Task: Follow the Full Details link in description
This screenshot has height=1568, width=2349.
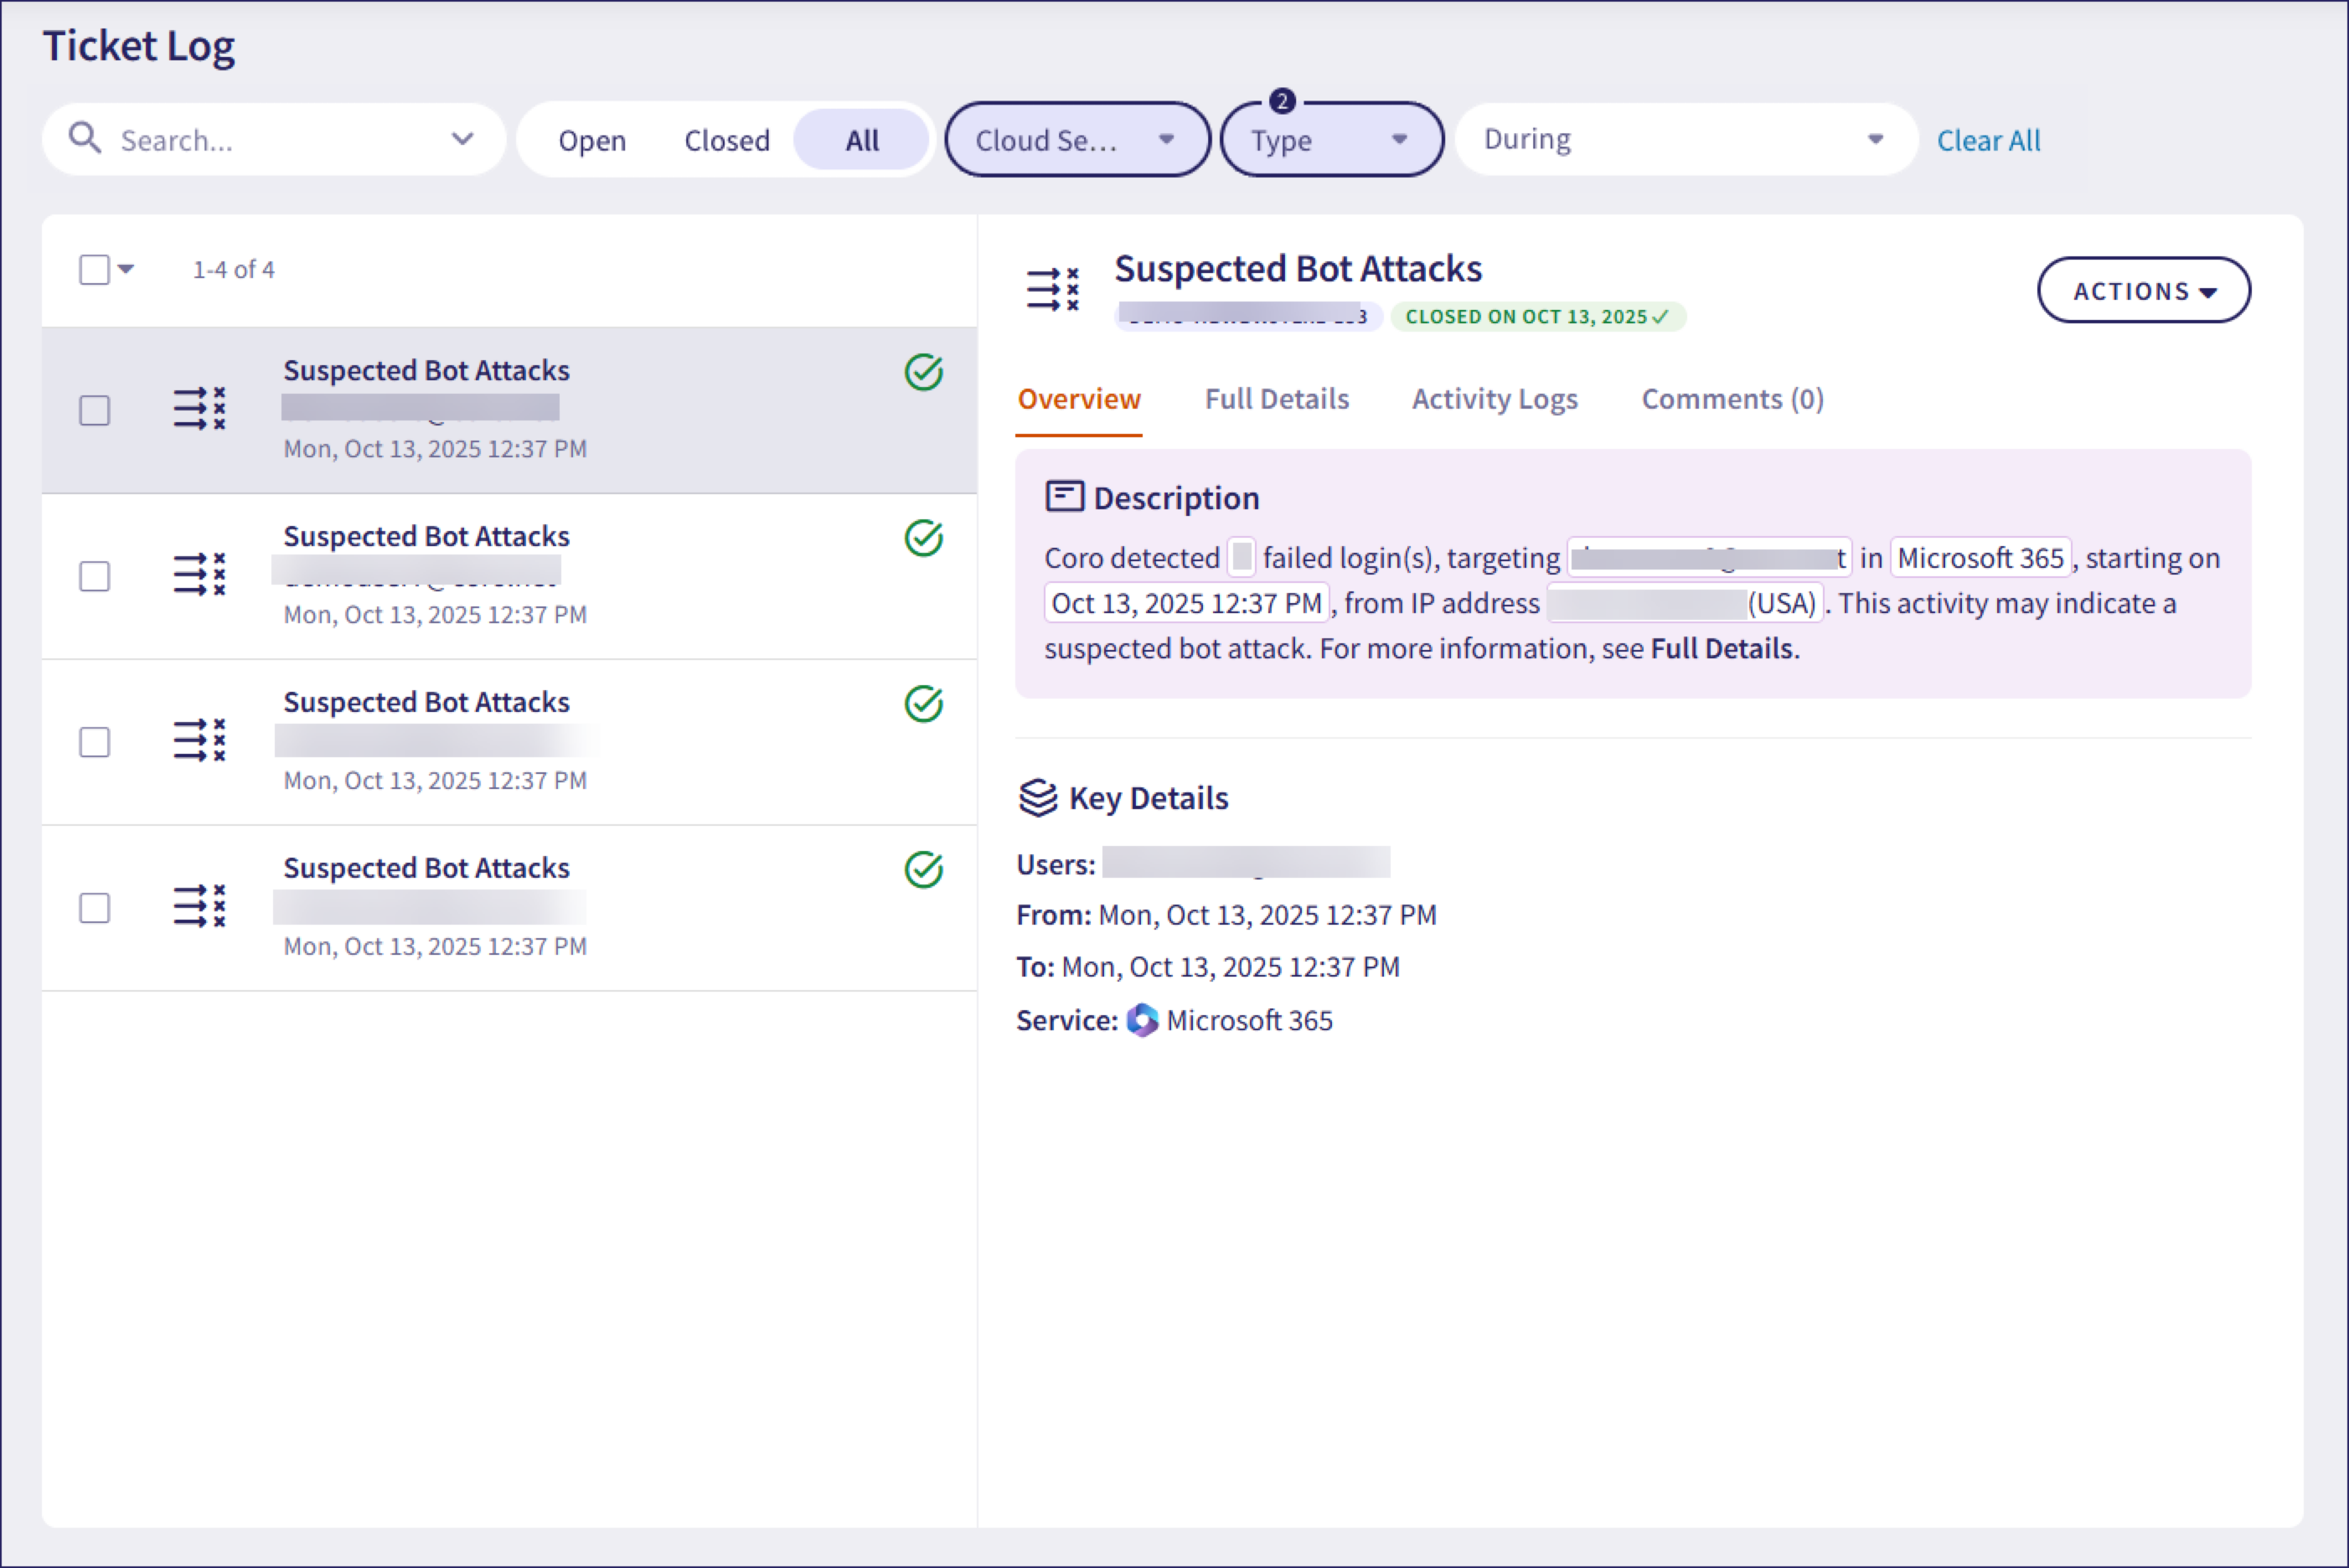Action: click(1721, 648)
